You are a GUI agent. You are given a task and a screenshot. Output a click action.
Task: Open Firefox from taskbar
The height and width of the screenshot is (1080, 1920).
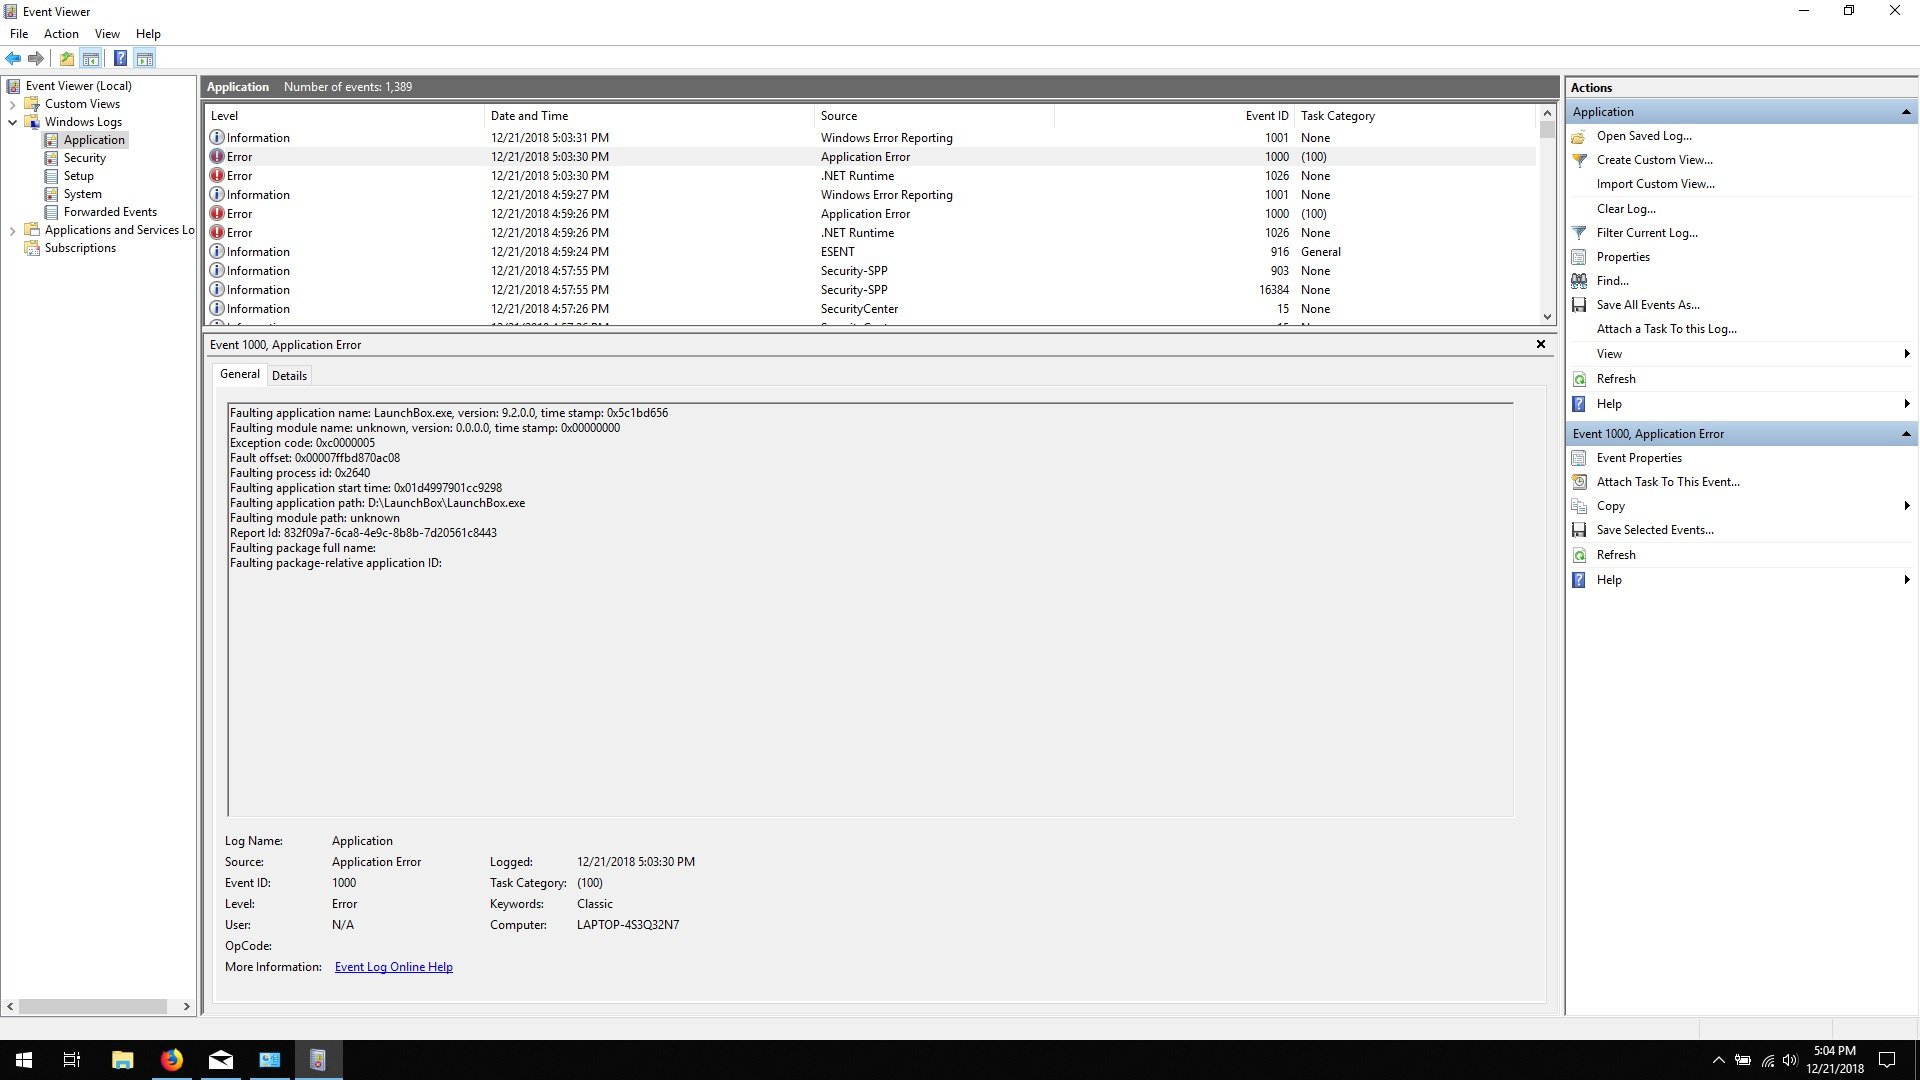171,1060
